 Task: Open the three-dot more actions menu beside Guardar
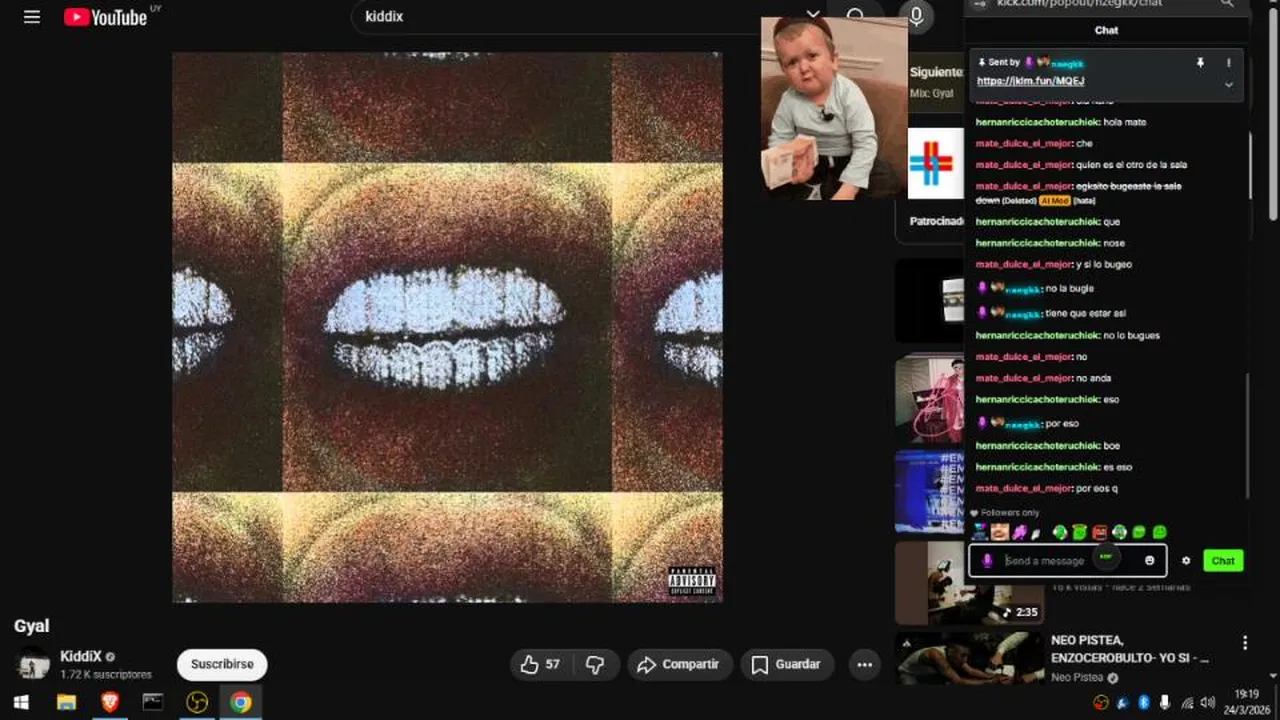pos(864,665)
